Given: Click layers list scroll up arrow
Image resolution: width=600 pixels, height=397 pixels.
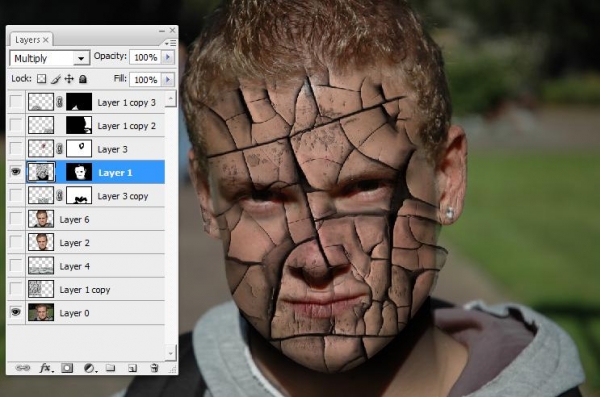Looking at the screenshot, I should pyautogui.click(x=171, y=99).
